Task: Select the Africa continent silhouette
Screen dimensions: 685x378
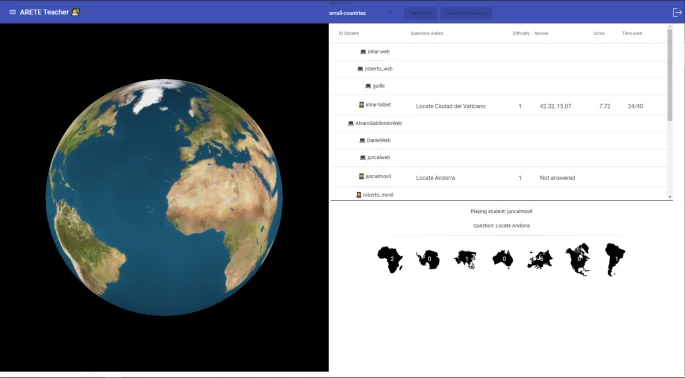Action: tap(391, 259)
